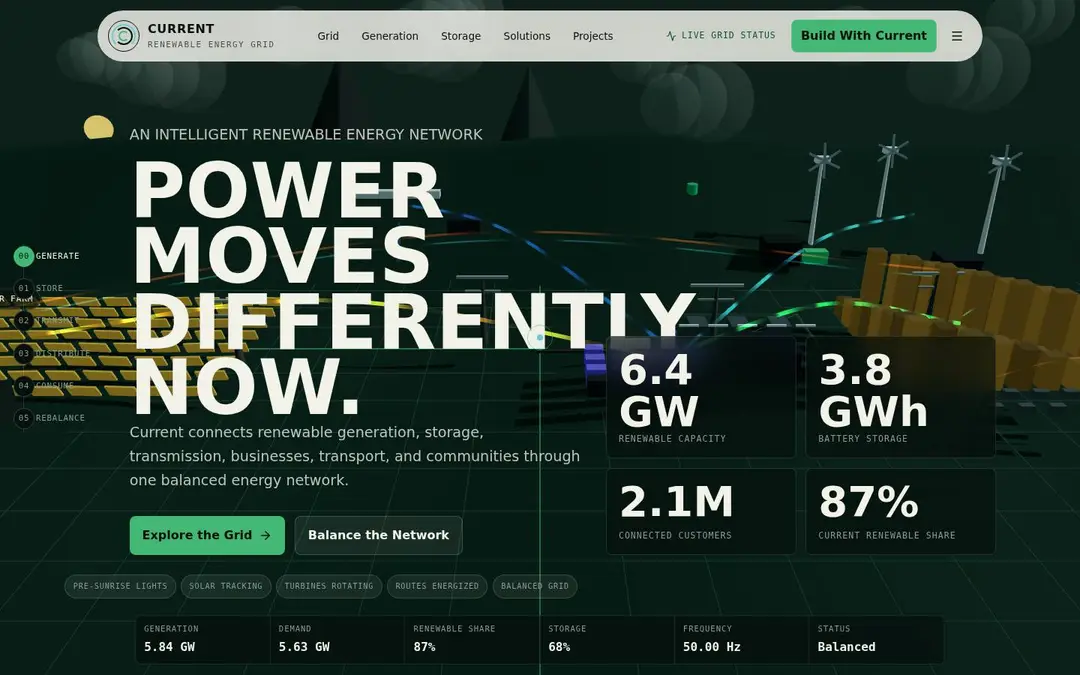Viewport: 1080px width, 675px height.
Task: Open the hamburger menu icon
Action: coord(957,36)
